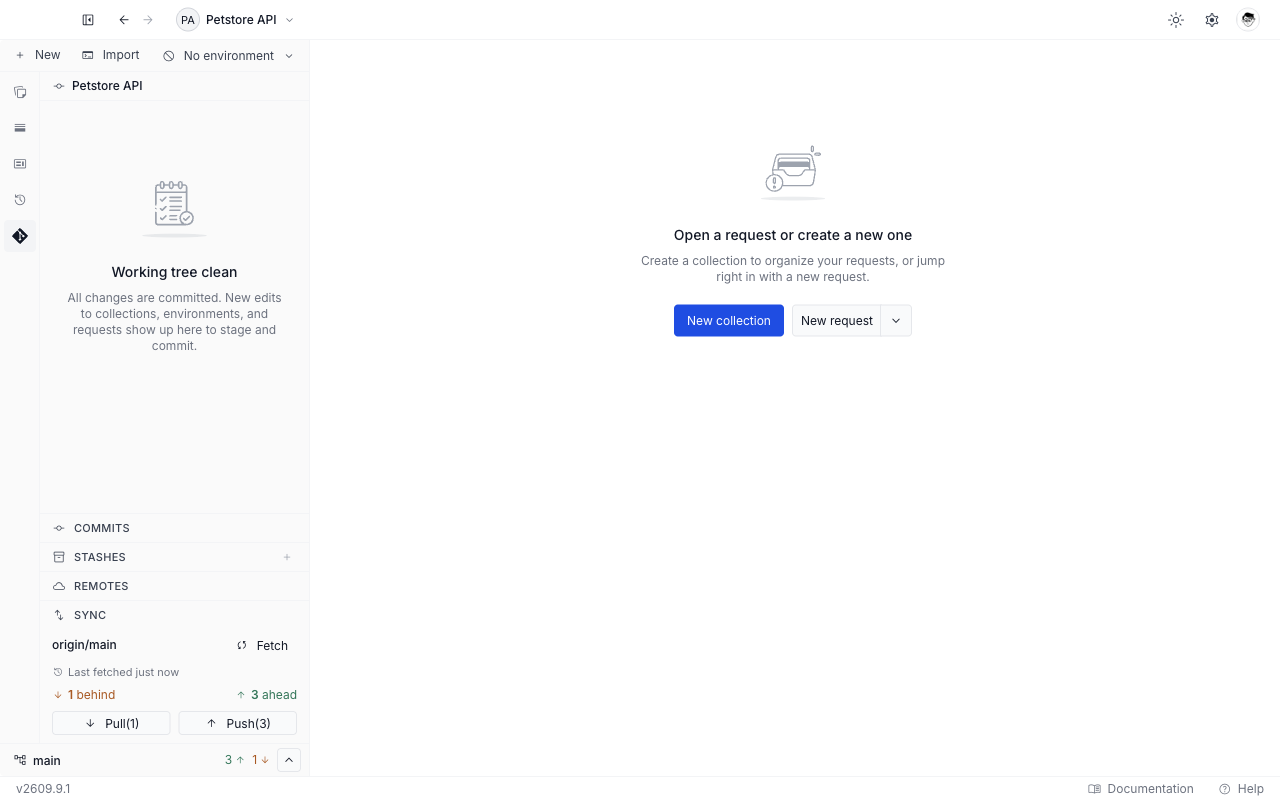
Task: Go back with the left arrow
Action: 124,20
